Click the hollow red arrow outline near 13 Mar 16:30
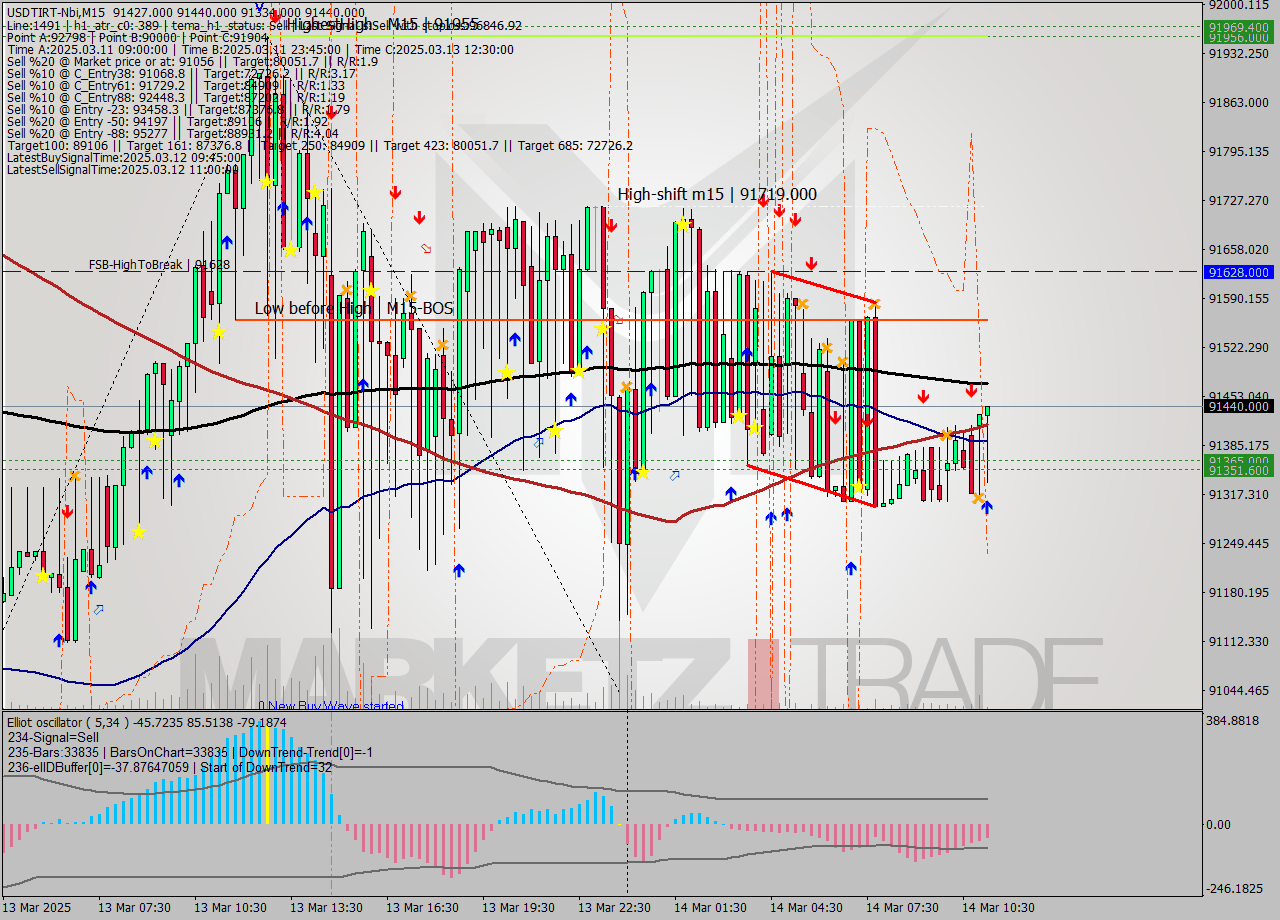This screenshot has width=1280, height=920. [x=424, y=248]
